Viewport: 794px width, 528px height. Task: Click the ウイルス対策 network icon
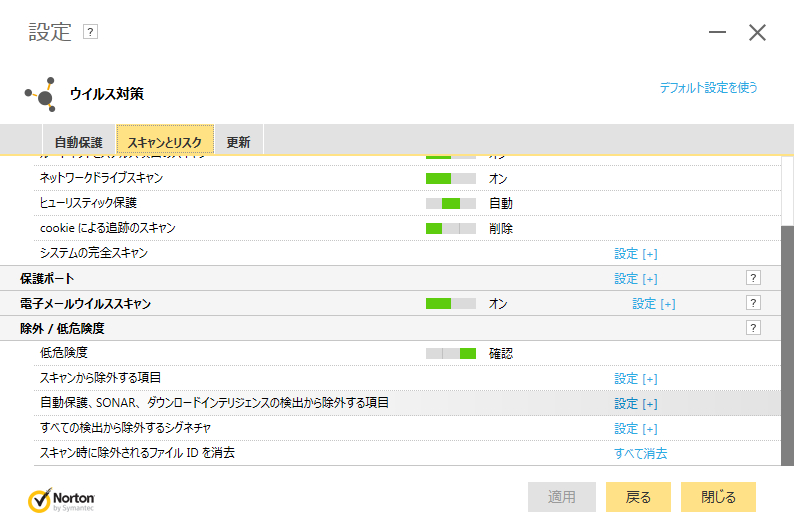click(x=40, y=94)
